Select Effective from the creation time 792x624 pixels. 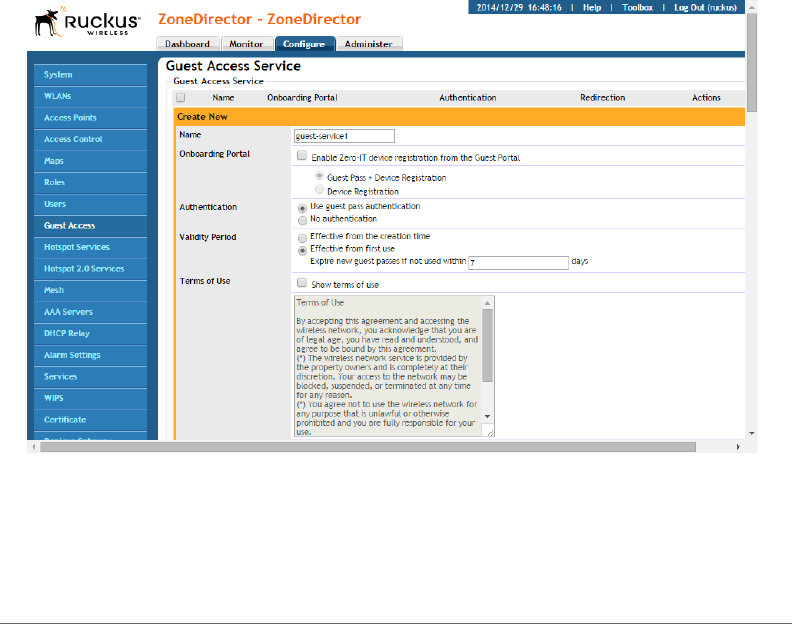click(x=303, y=238)
